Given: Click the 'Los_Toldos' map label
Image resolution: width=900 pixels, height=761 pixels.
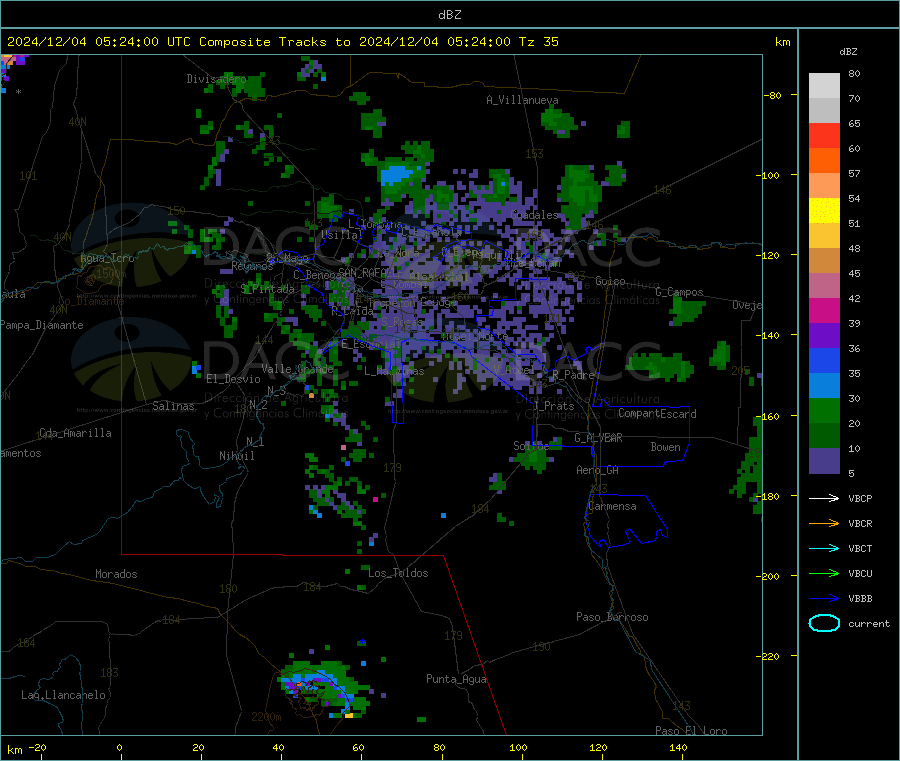Looking at the screenshot, I should (398, 573).
